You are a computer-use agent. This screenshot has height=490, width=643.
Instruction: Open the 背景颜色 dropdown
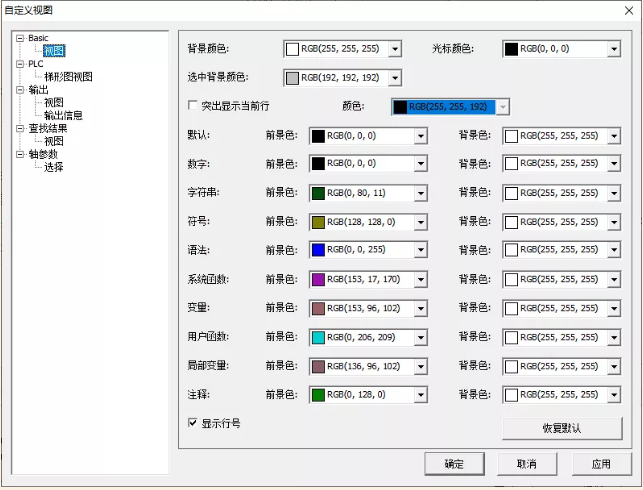394,49
